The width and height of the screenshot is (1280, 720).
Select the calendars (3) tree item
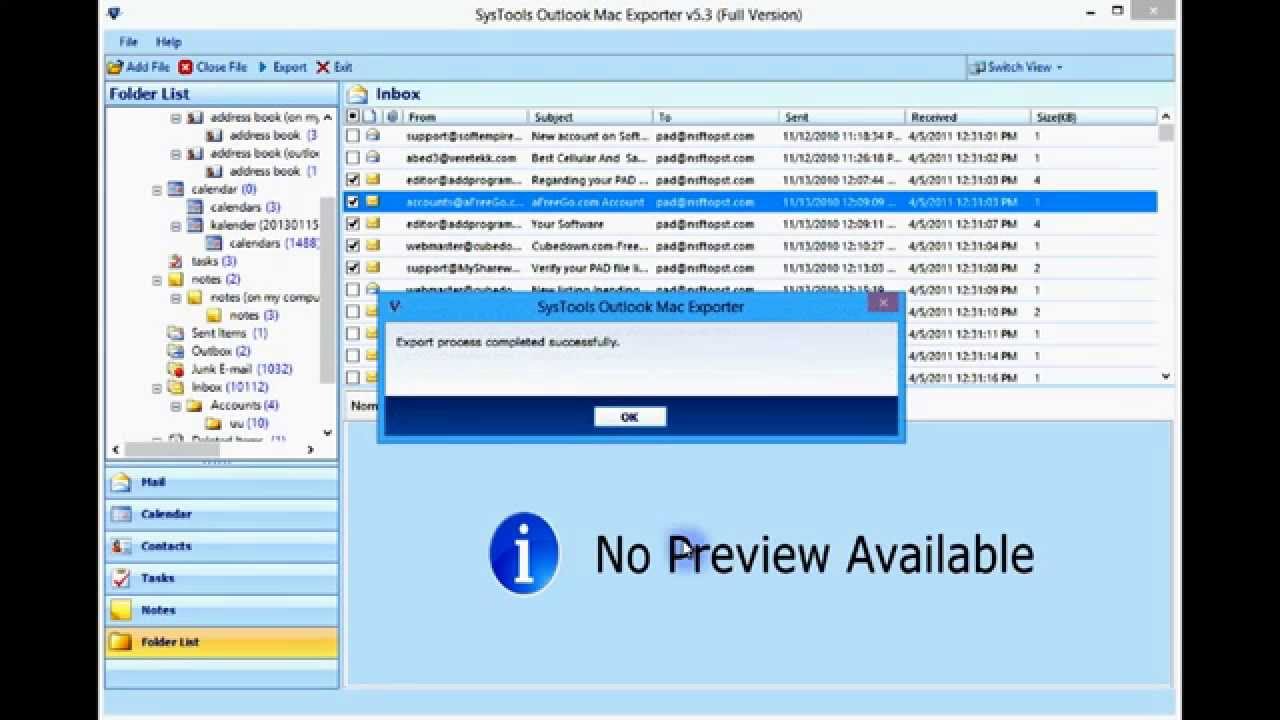[x=245, y=207]
